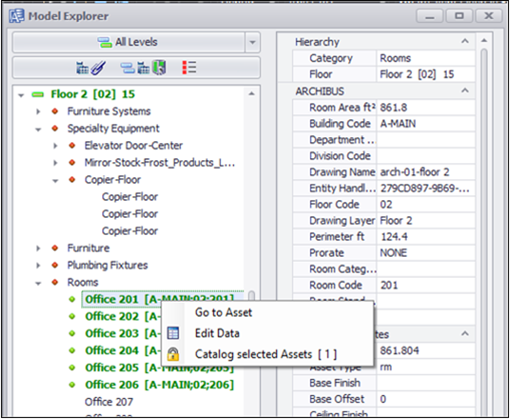This screenshot has height=419, width=510.
Task: Click the empty Division Code value field
Action: [425, 156]
